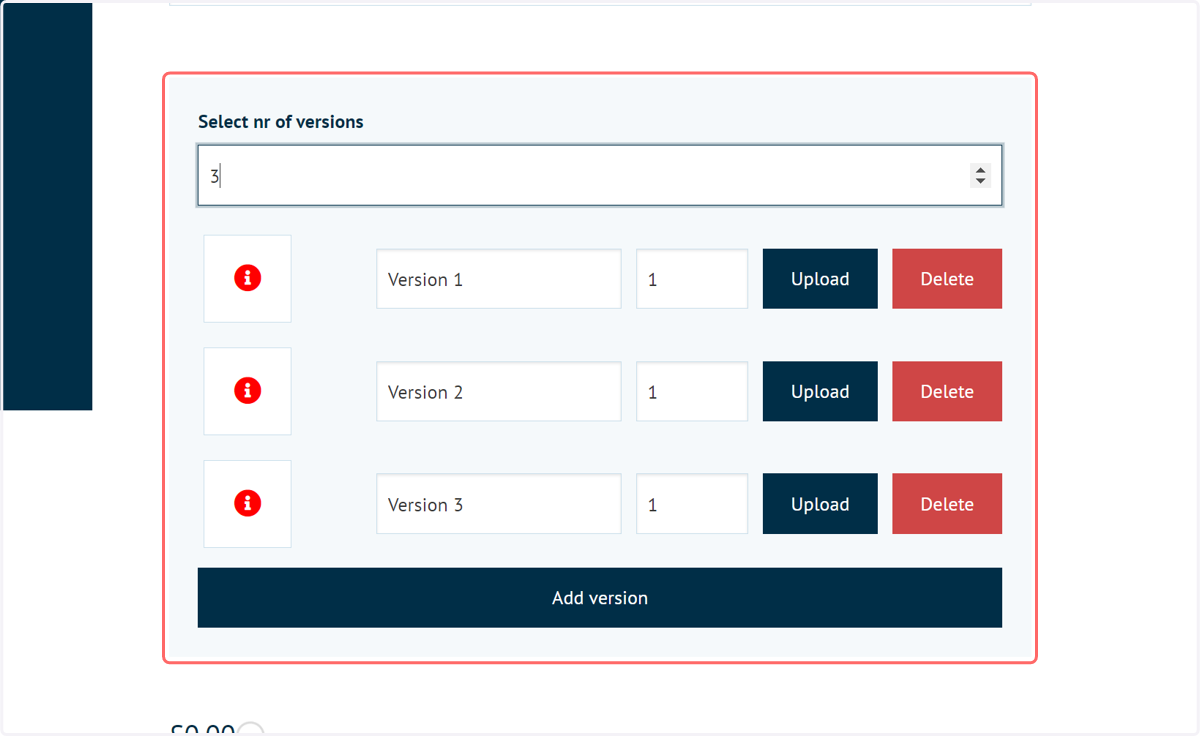Decrease number of versions with down arrow
The image size is (1200, 736).
click(x=980, y=181)
